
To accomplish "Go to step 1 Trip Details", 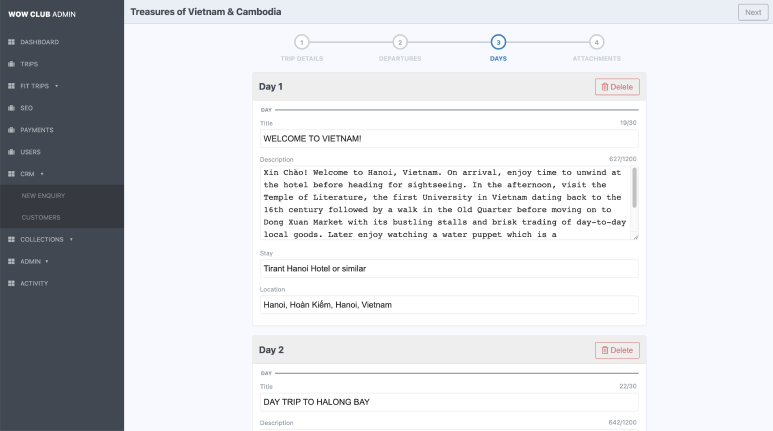I will pyautogui.click(x=301, y=42).
